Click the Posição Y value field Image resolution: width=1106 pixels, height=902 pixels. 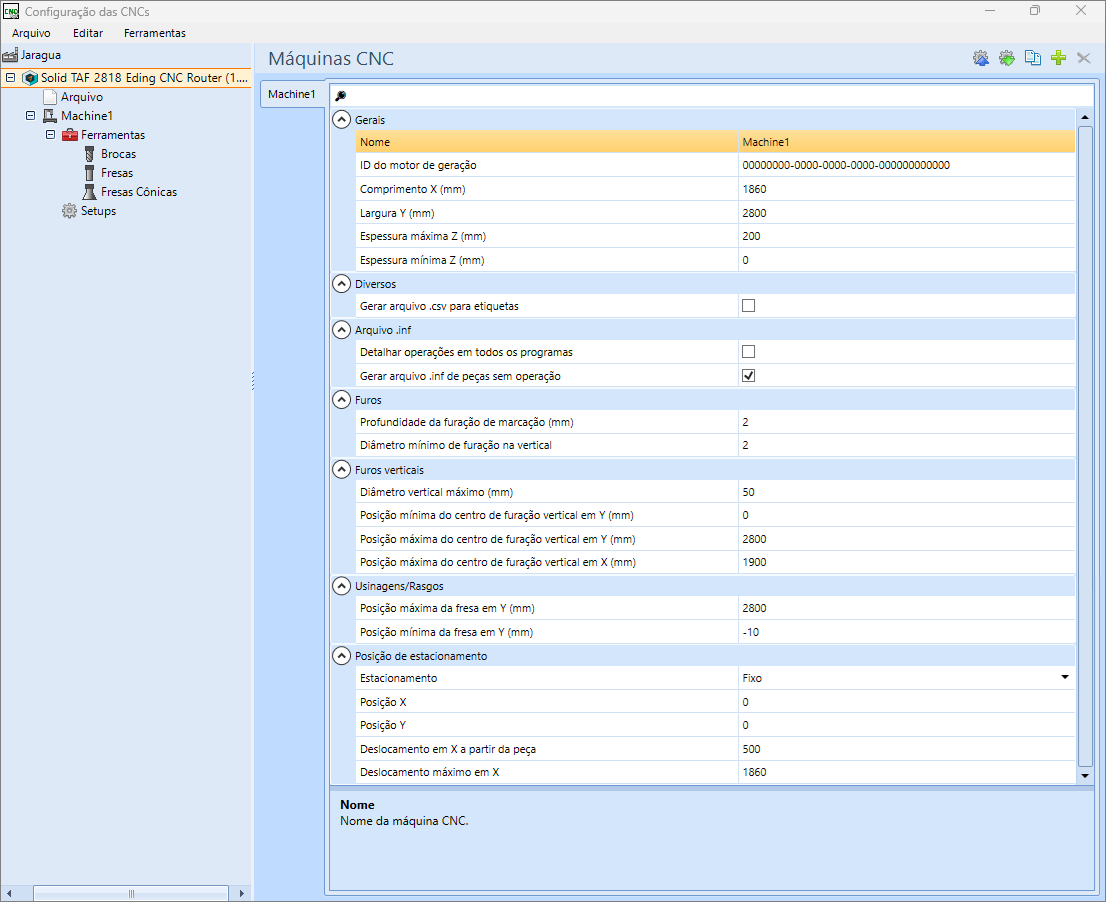906,725
